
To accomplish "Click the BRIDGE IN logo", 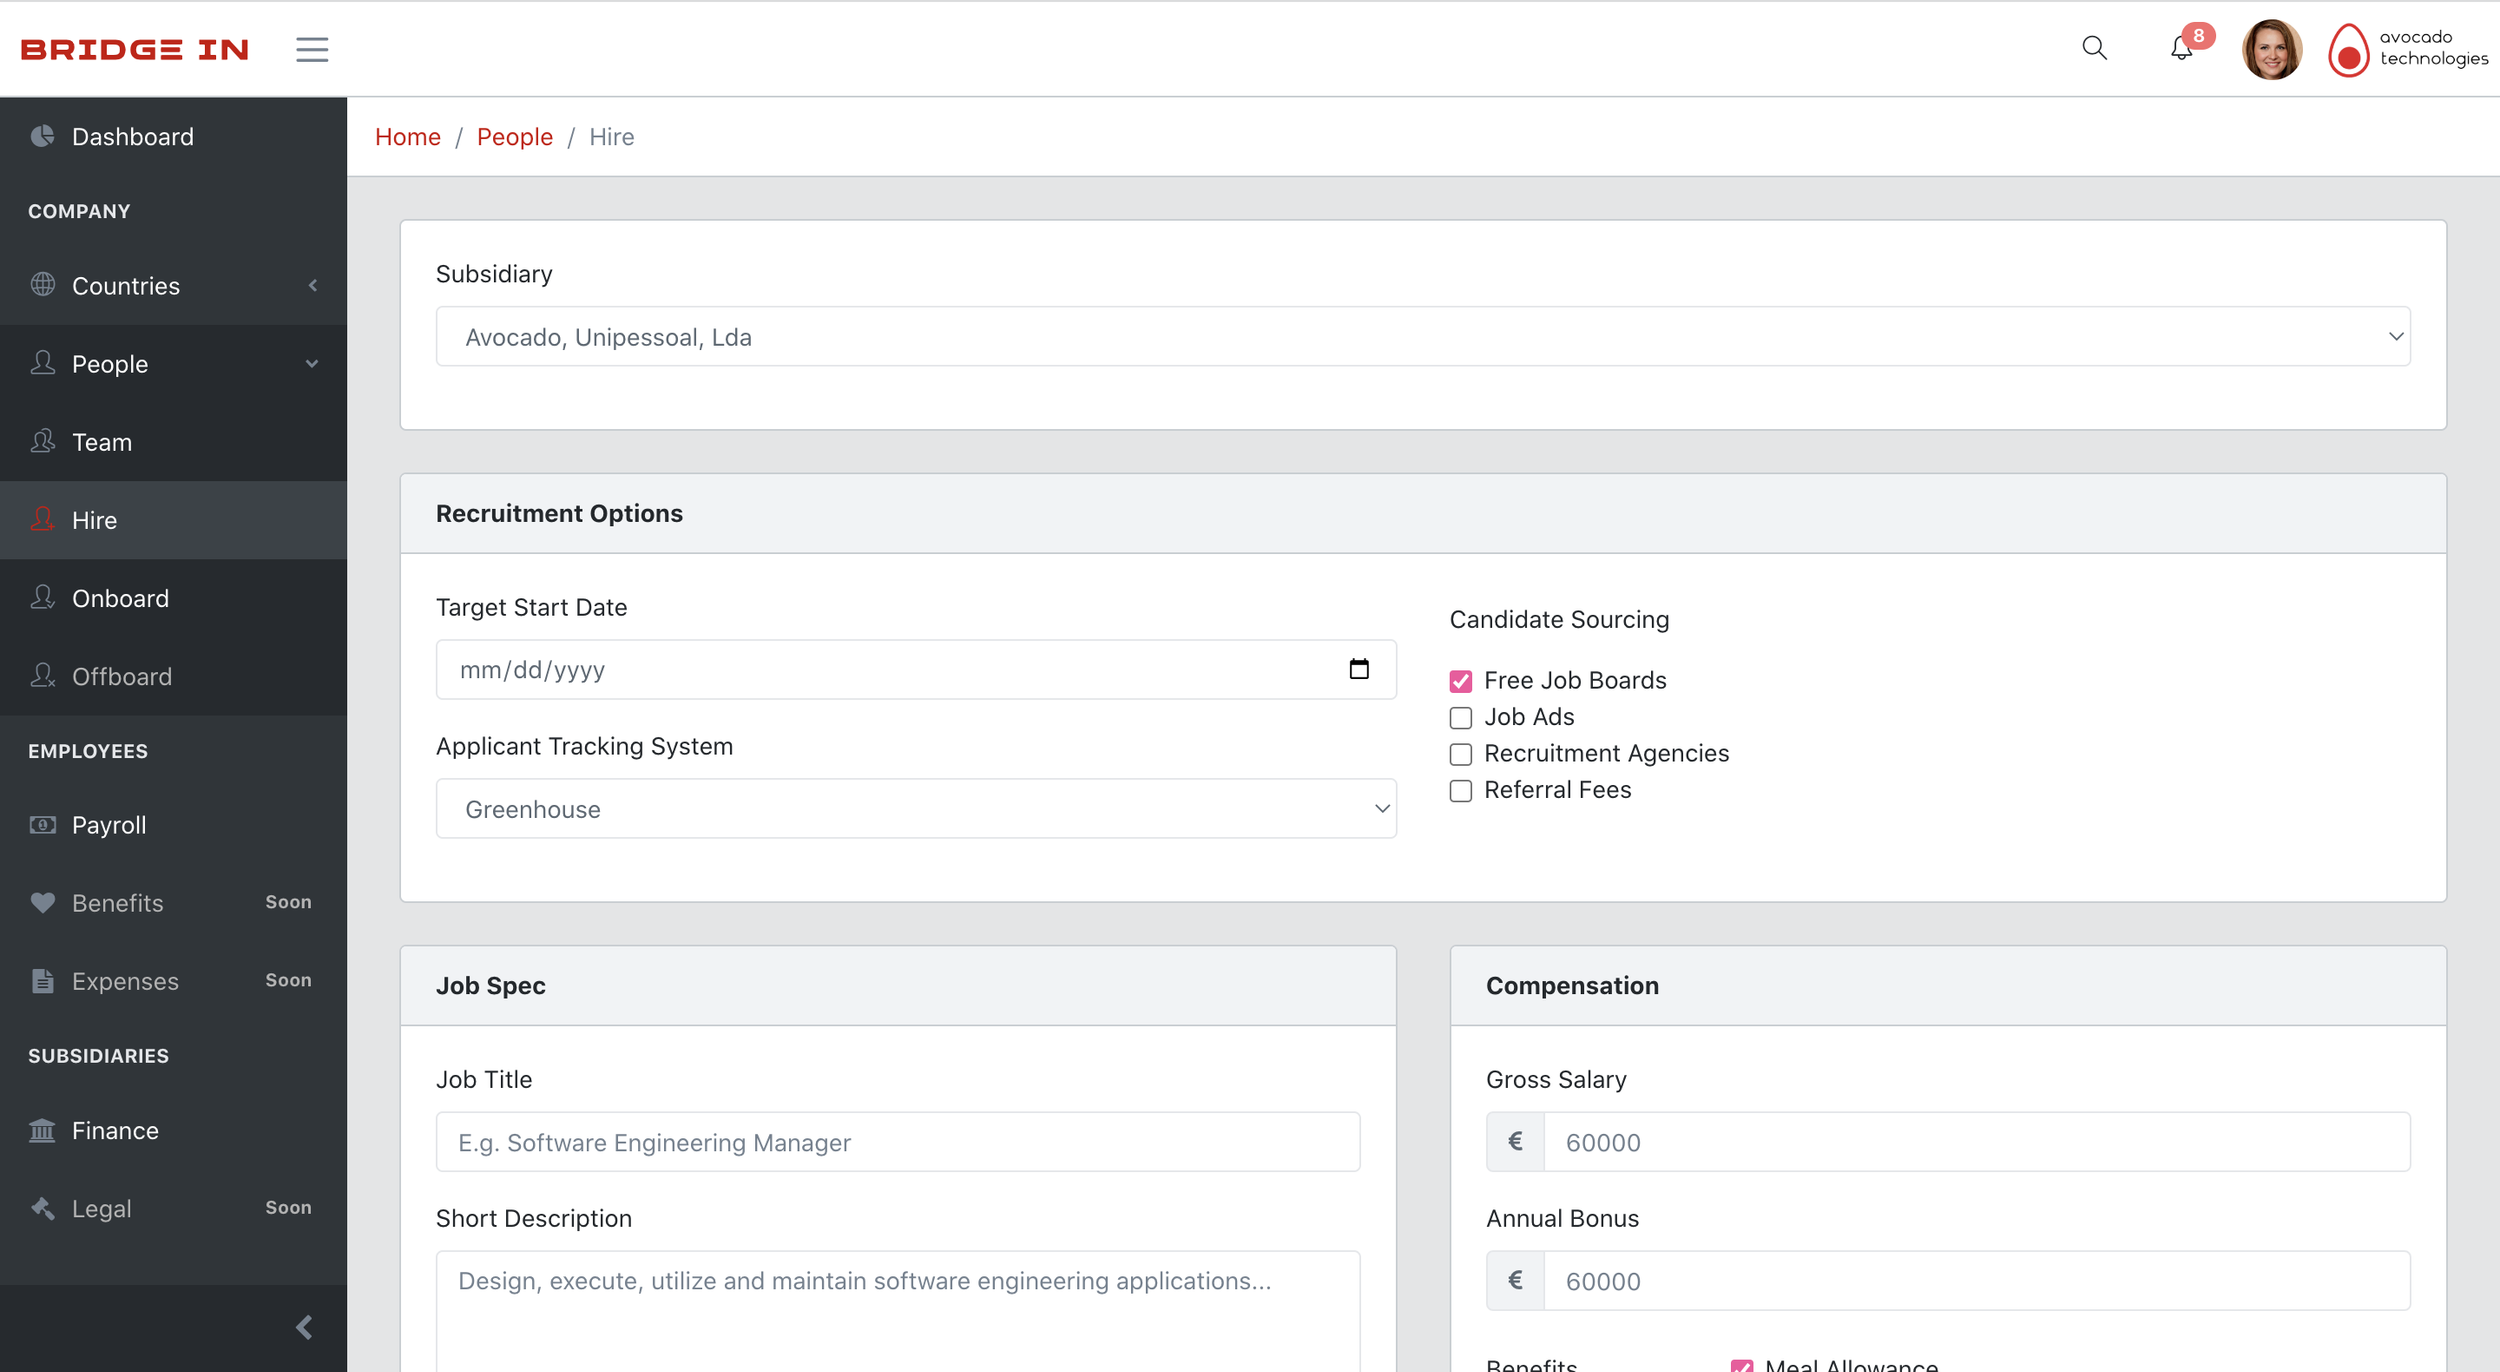I will pyautogui.click(x=135, y=49).
